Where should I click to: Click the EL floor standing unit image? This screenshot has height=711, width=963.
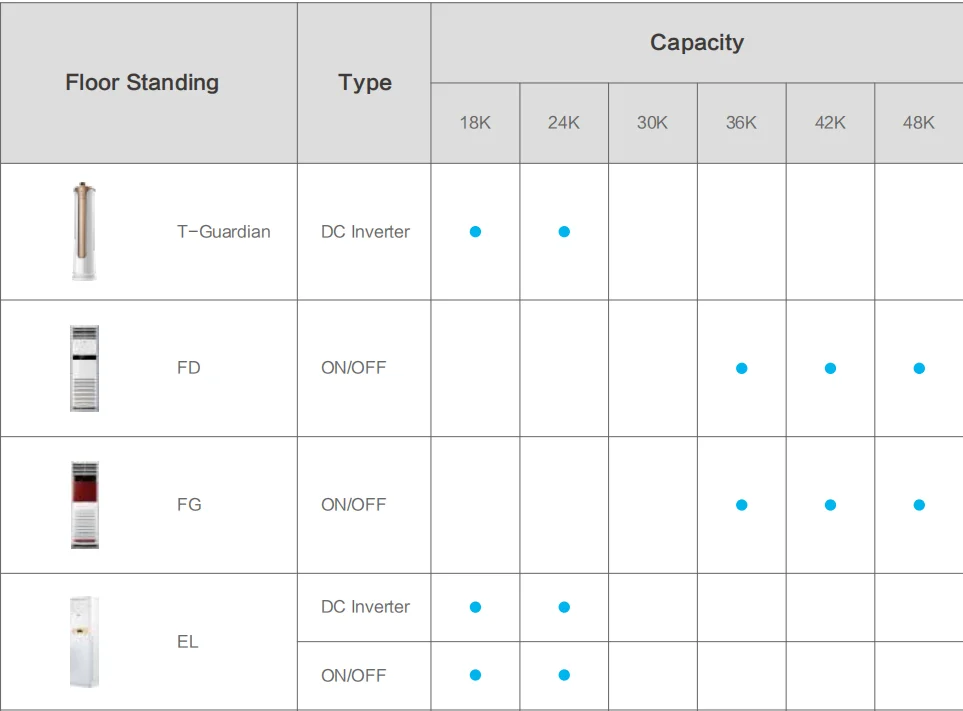pos(85,641)
